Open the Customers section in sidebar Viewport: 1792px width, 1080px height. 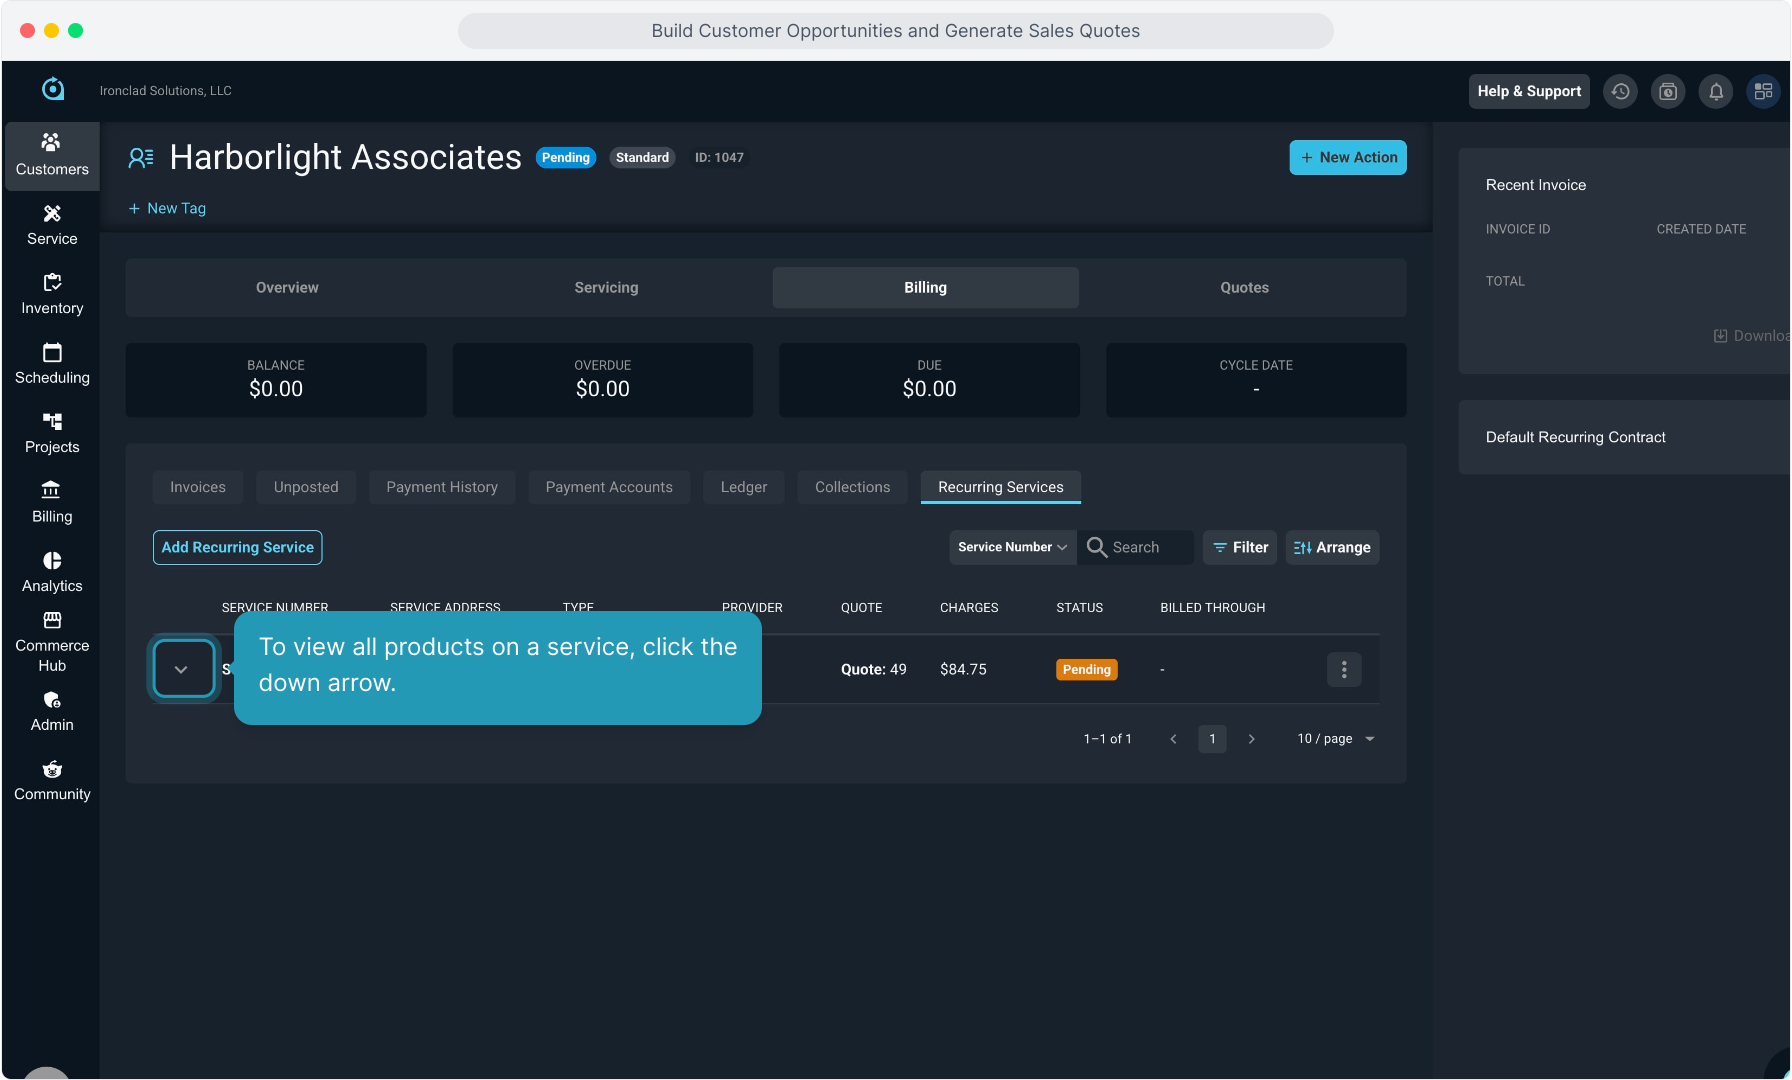pos(52,155)
